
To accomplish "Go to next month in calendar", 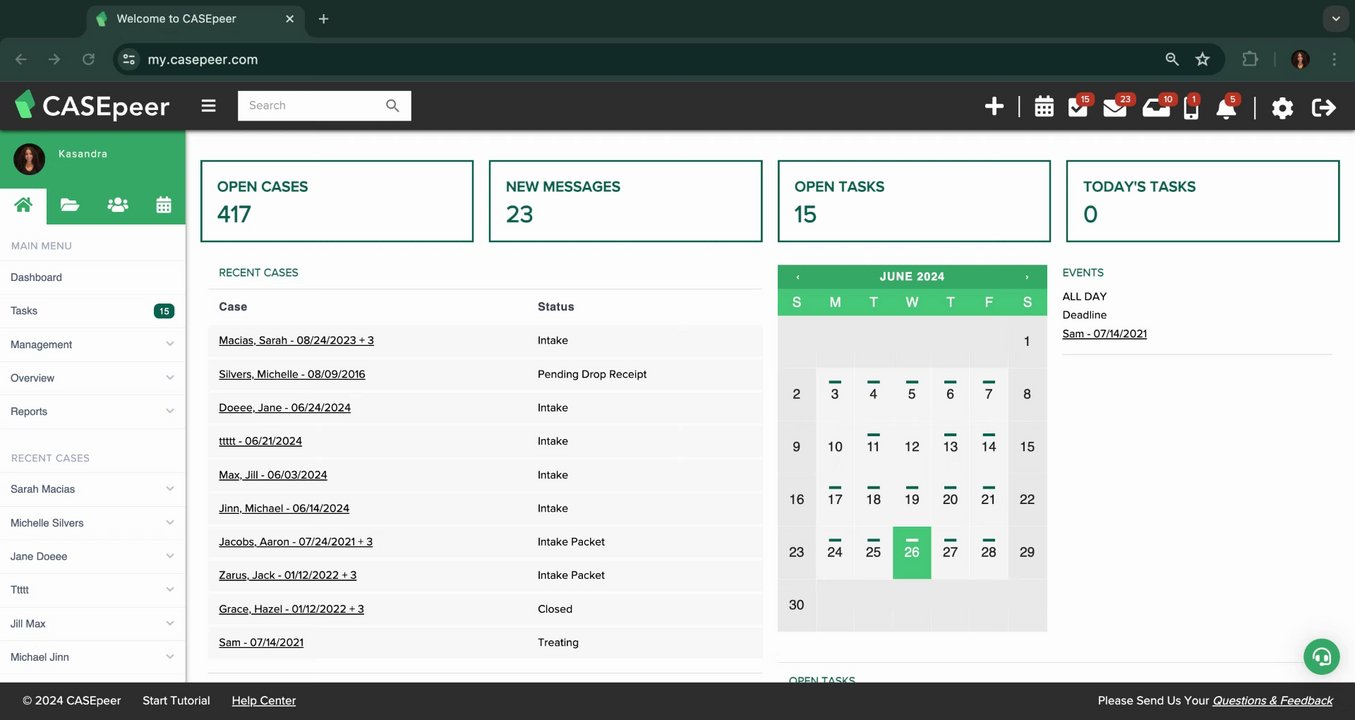I will coord(1027,277).
